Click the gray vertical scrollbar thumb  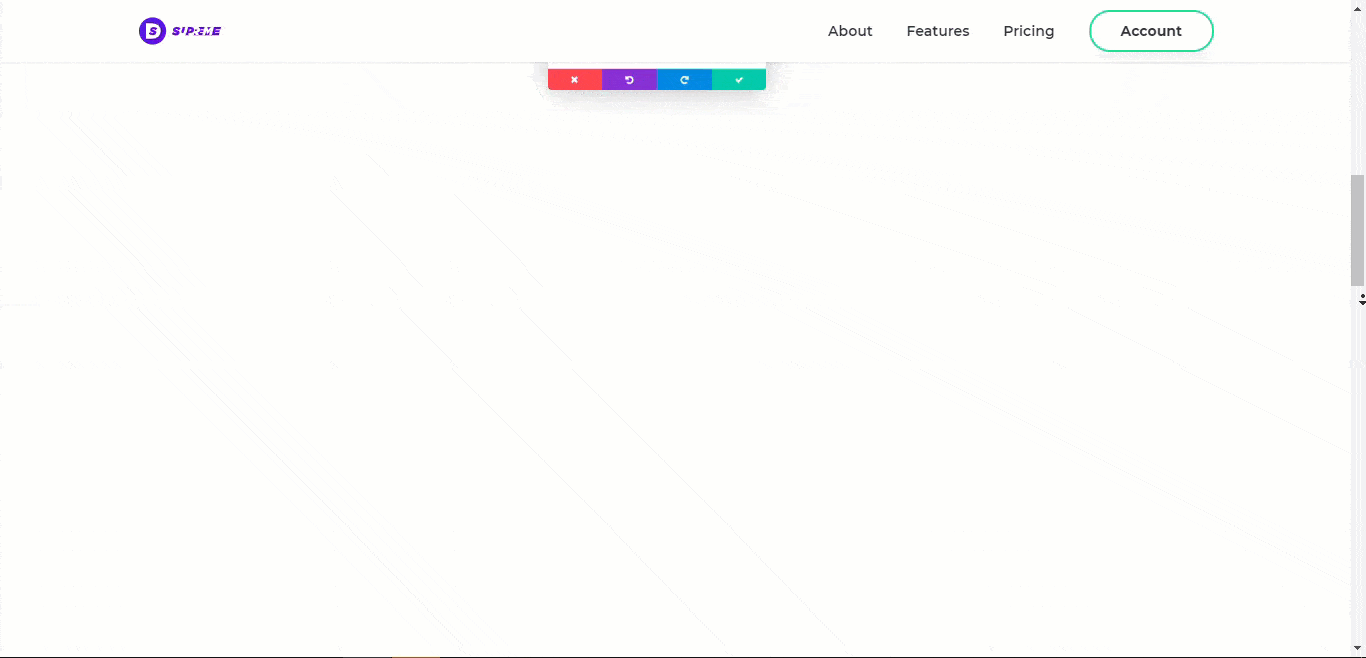[x=1358, y=230]
